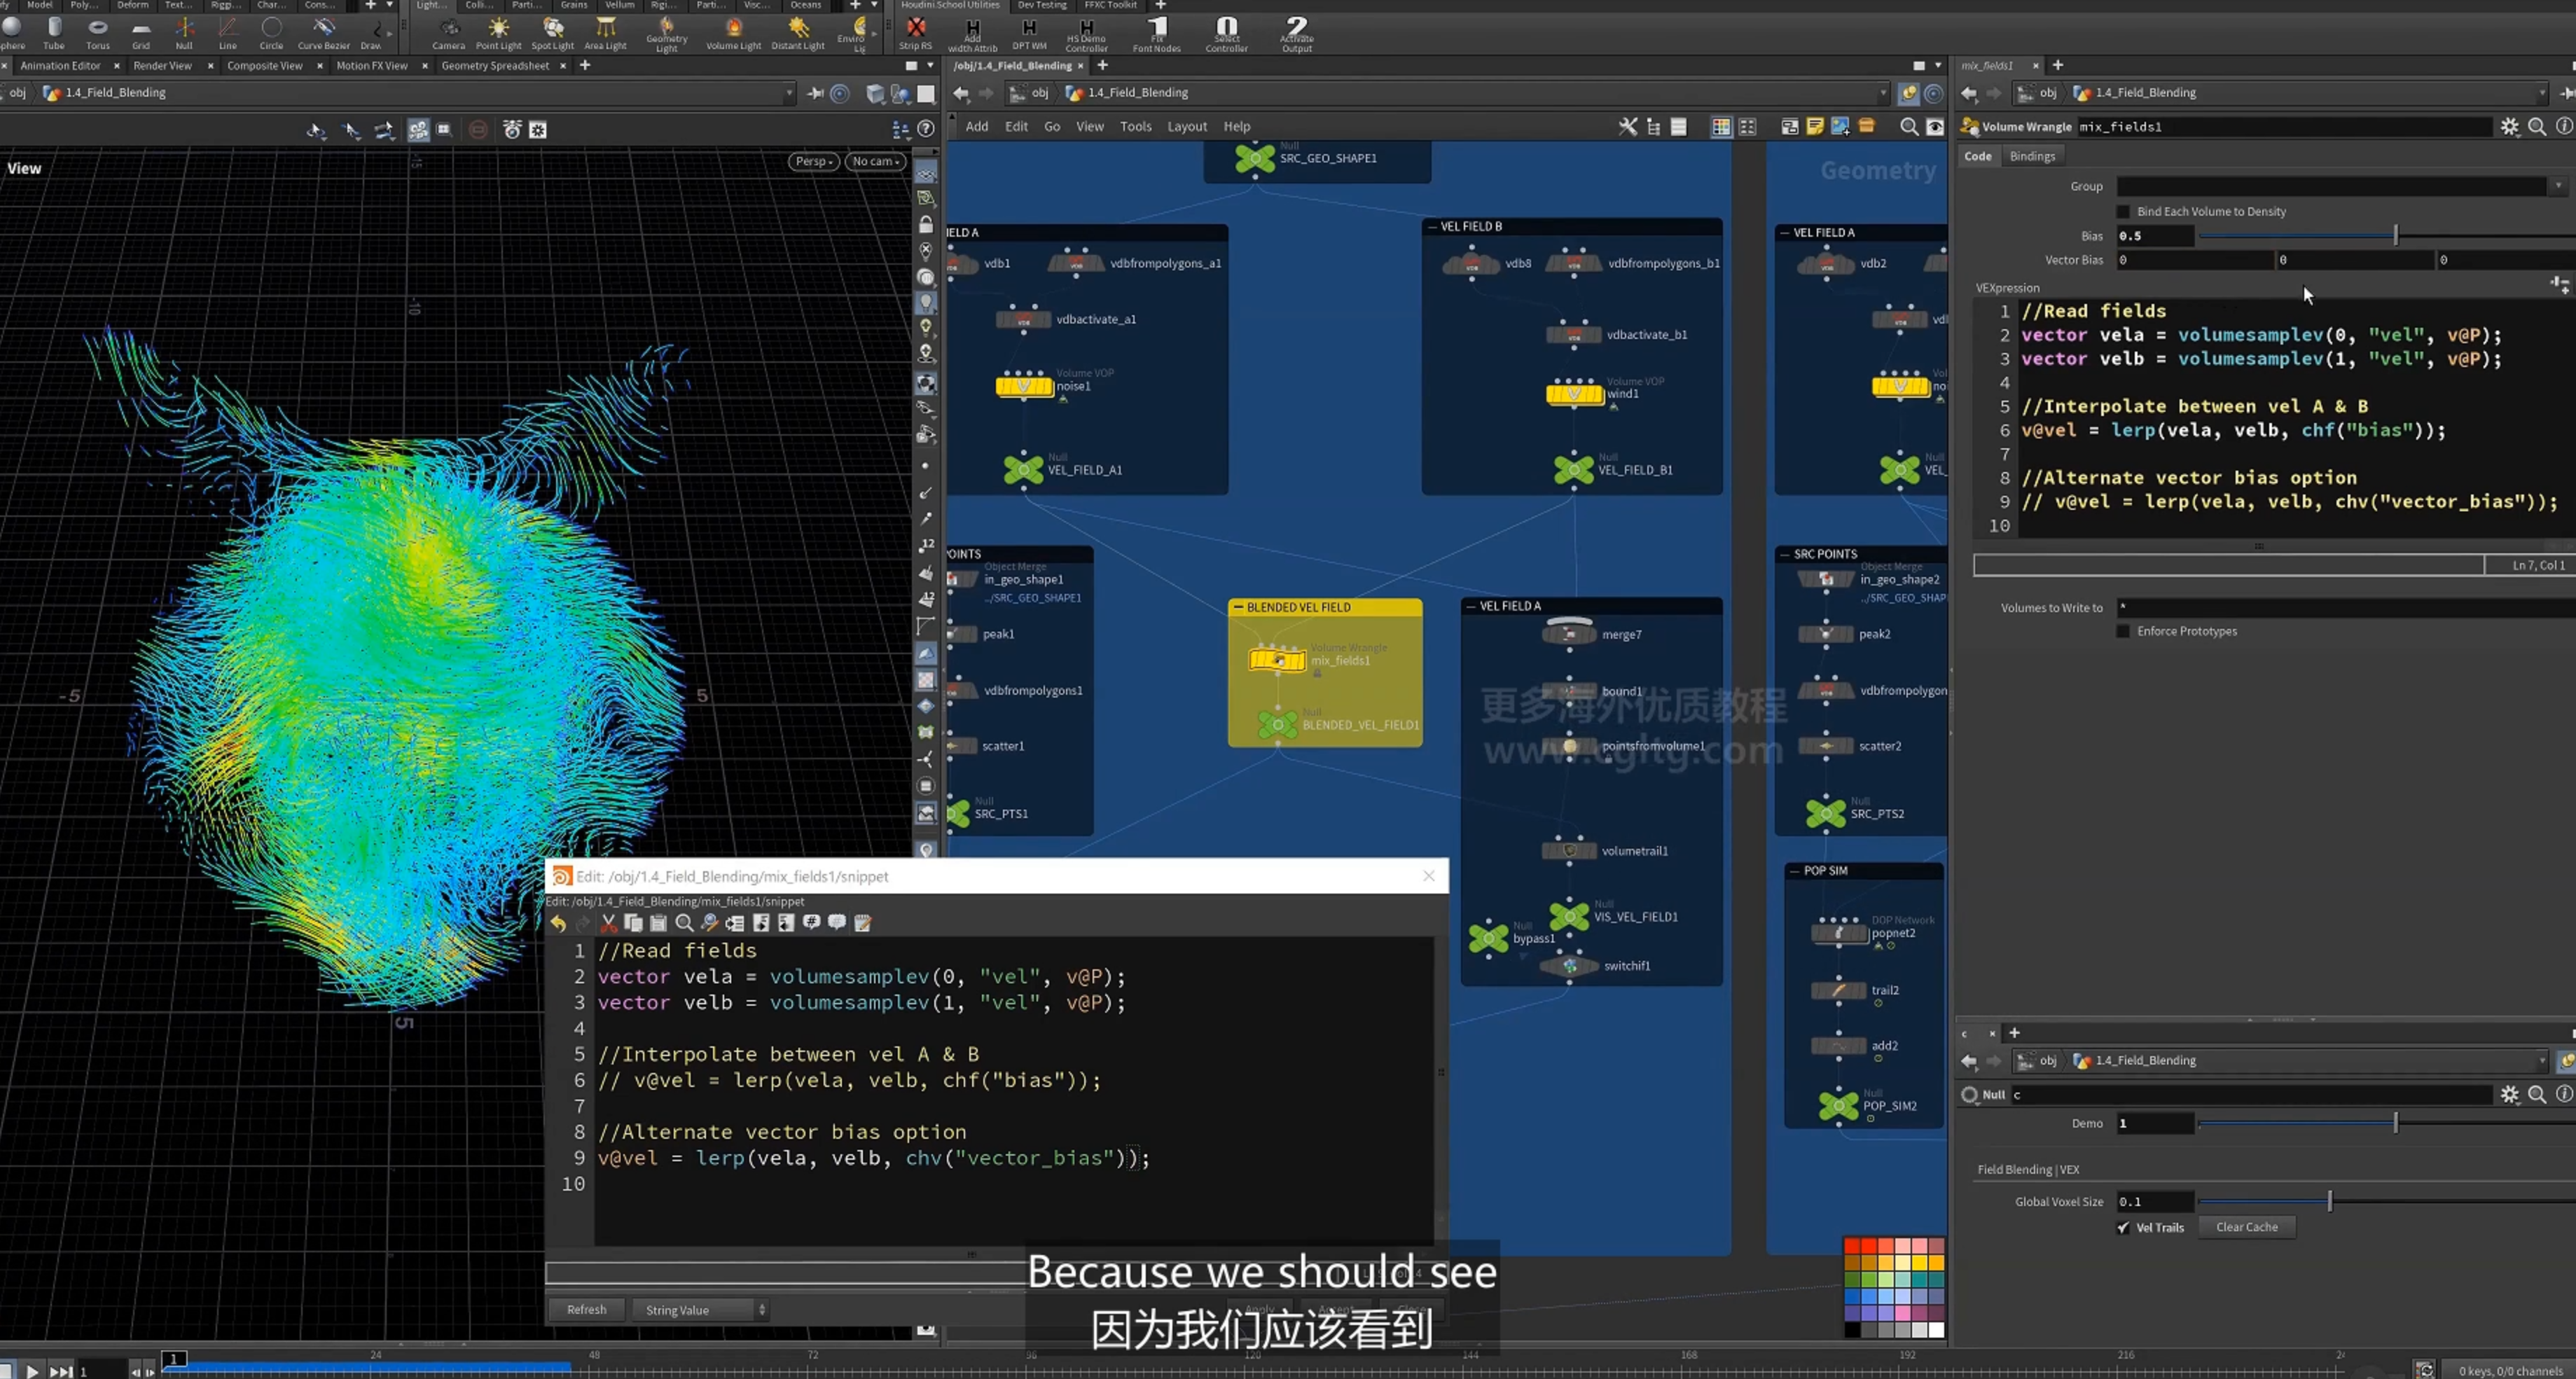Switch to the Bindings tab

(2032, 156)
